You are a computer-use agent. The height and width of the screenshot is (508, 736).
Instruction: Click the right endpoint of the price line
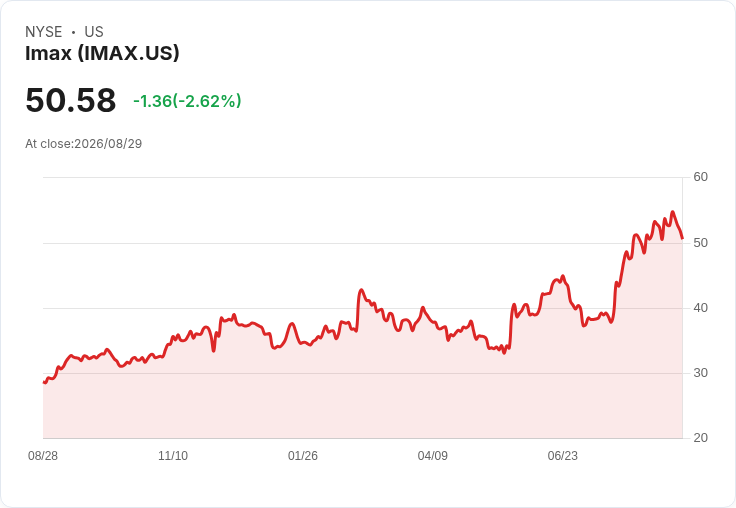tap(682, 238)
